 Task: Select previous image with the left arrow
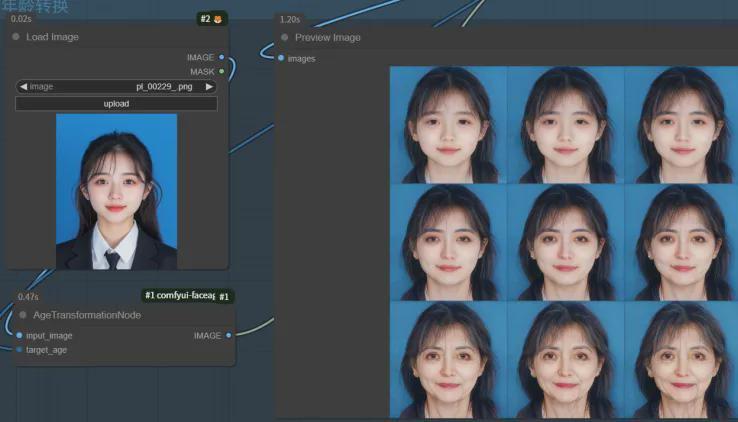(23, 87)
